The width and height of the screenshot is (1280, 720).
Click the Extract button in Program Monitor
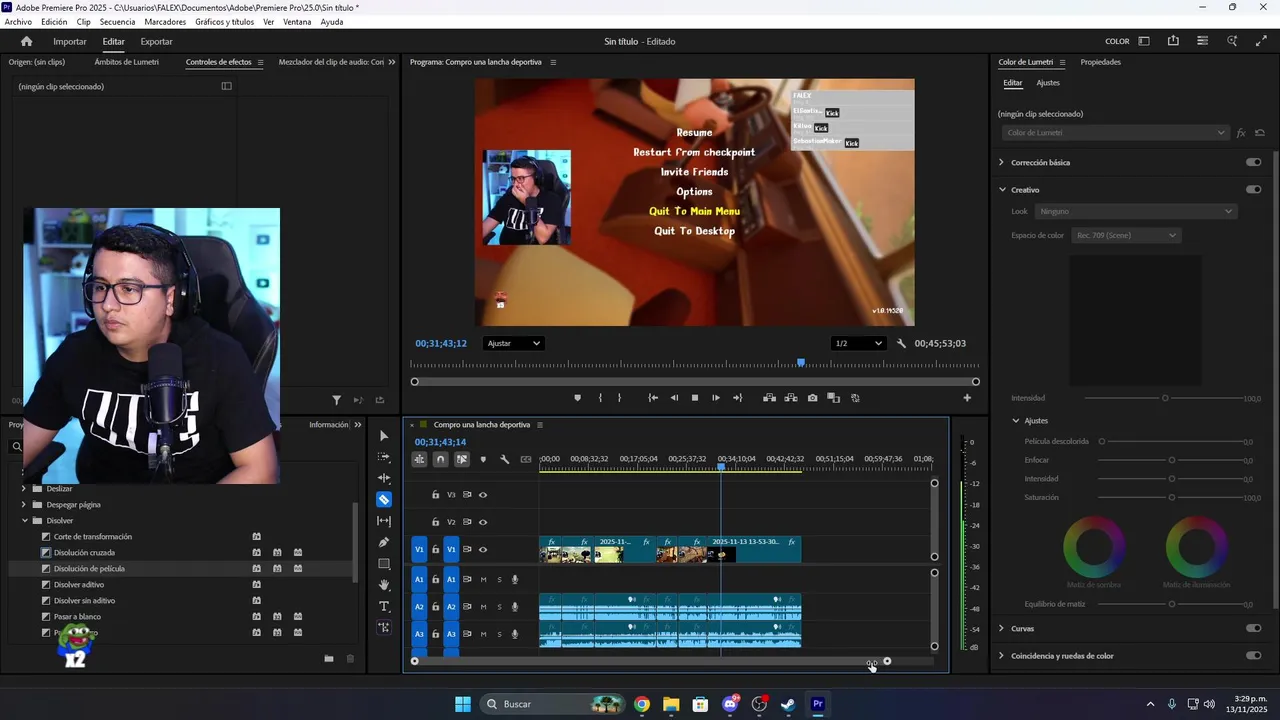(x=791, y=398)
